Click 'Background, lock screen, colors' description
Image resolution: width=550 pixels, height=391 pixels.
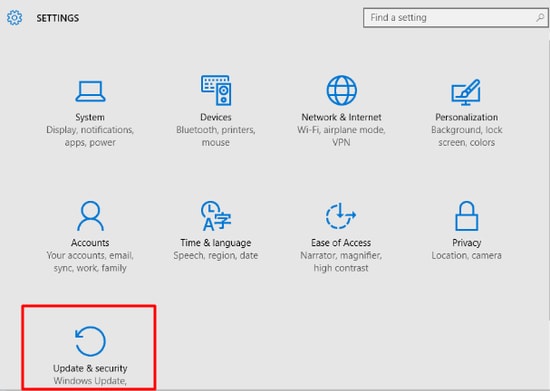tap(467, 136)
